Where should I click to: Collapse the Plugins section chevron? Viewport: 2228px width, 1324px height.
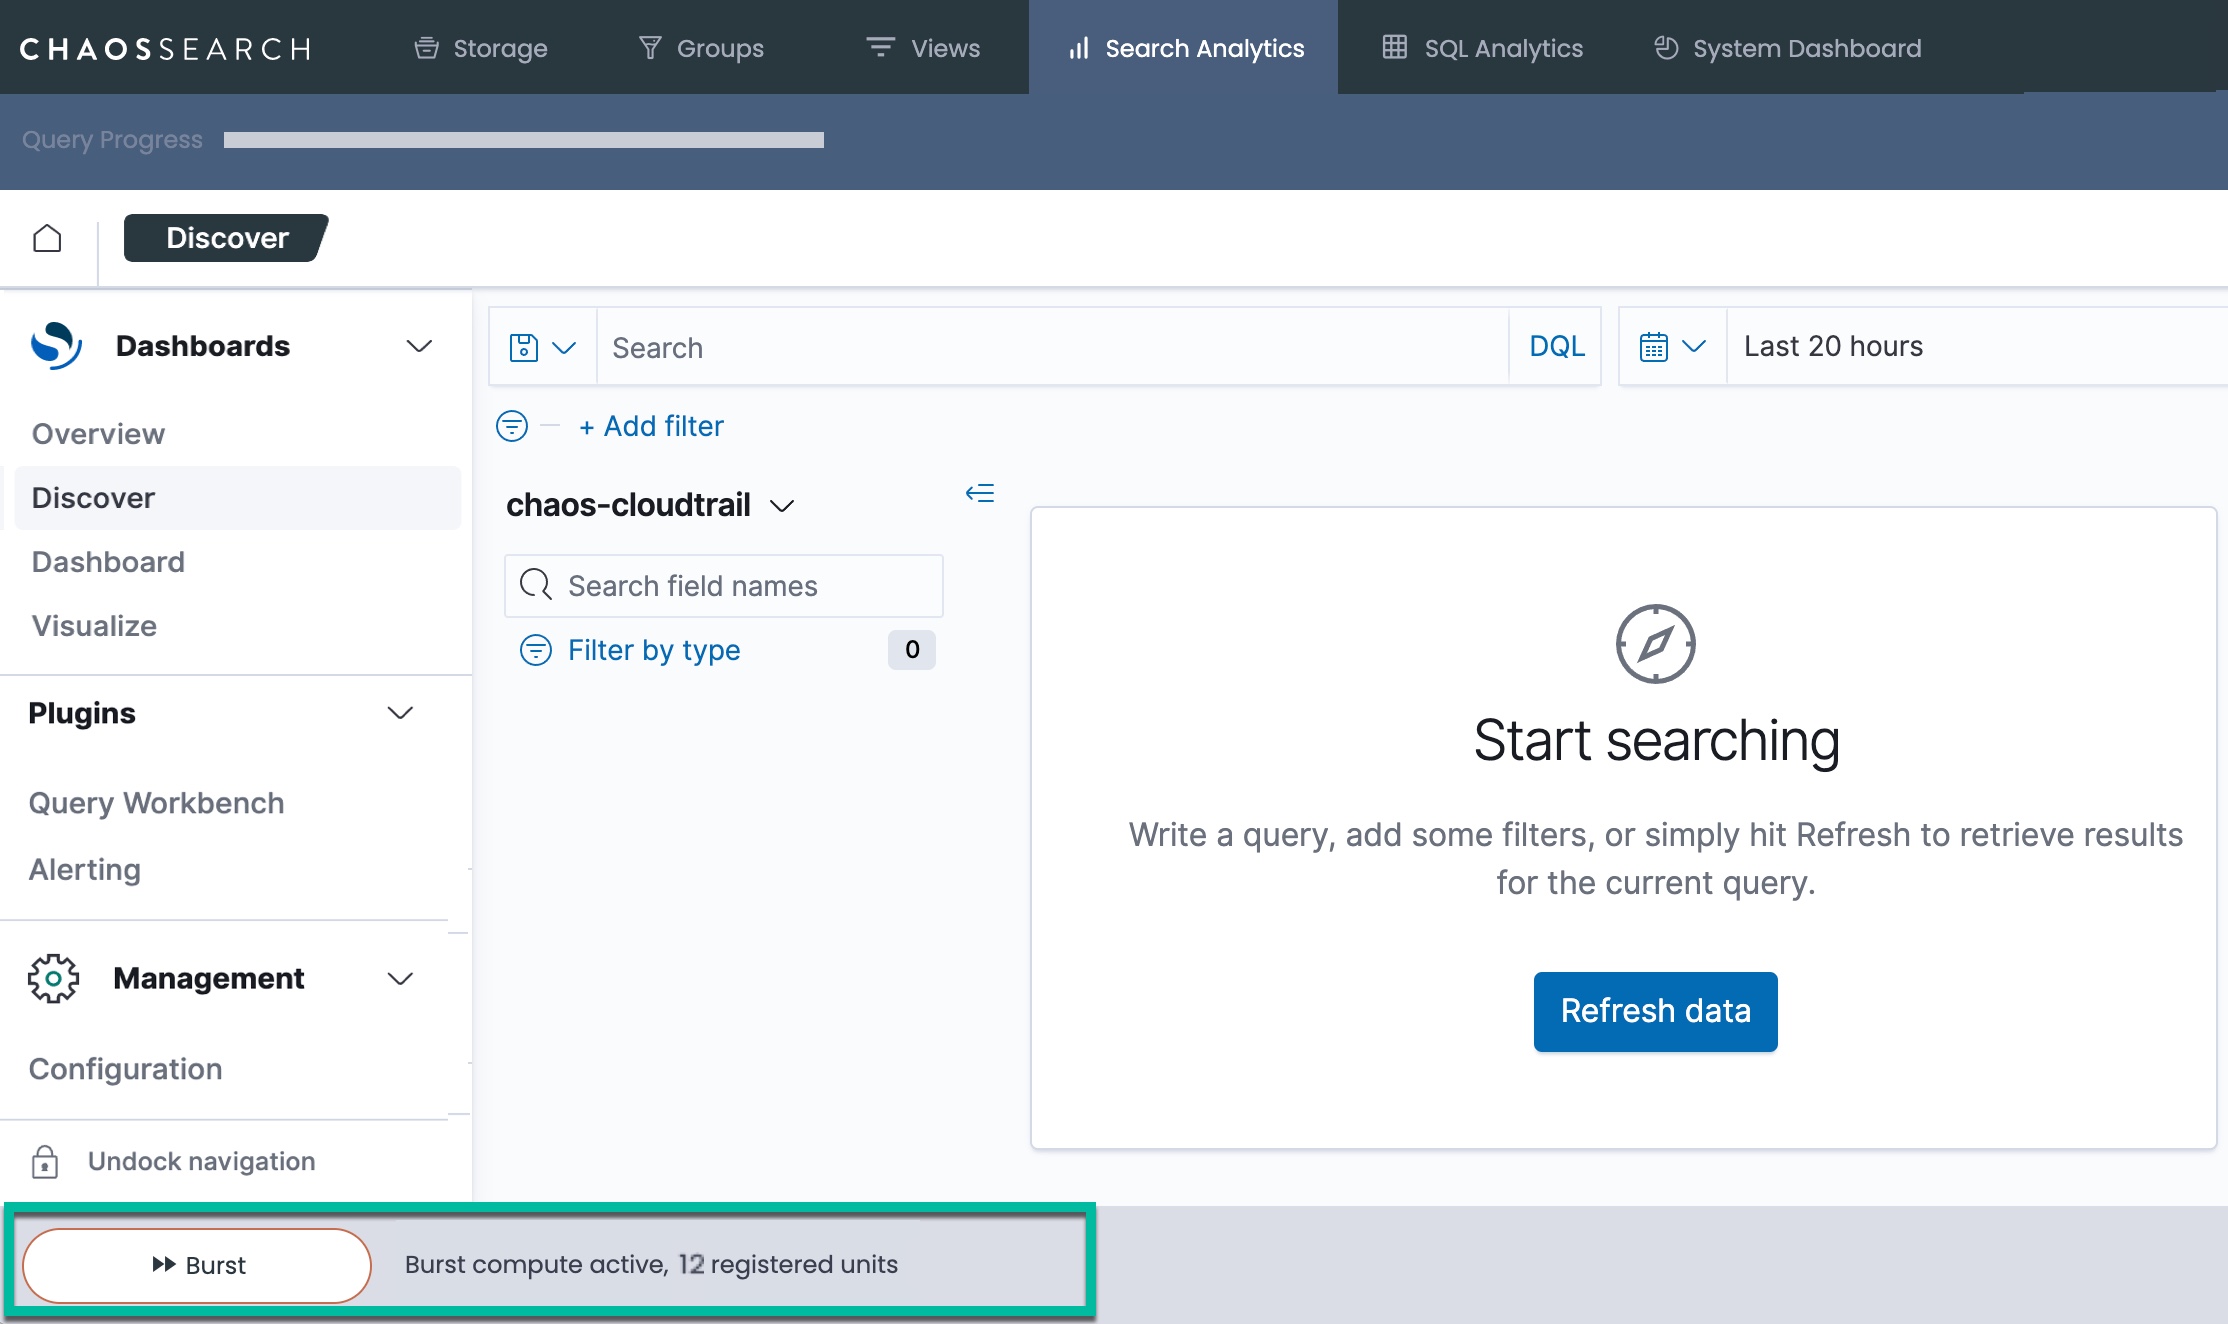point(400,713)
